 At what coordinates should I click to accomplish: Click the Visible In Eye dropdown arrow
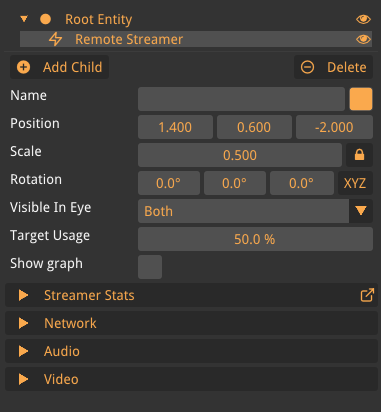pos(361,211)
